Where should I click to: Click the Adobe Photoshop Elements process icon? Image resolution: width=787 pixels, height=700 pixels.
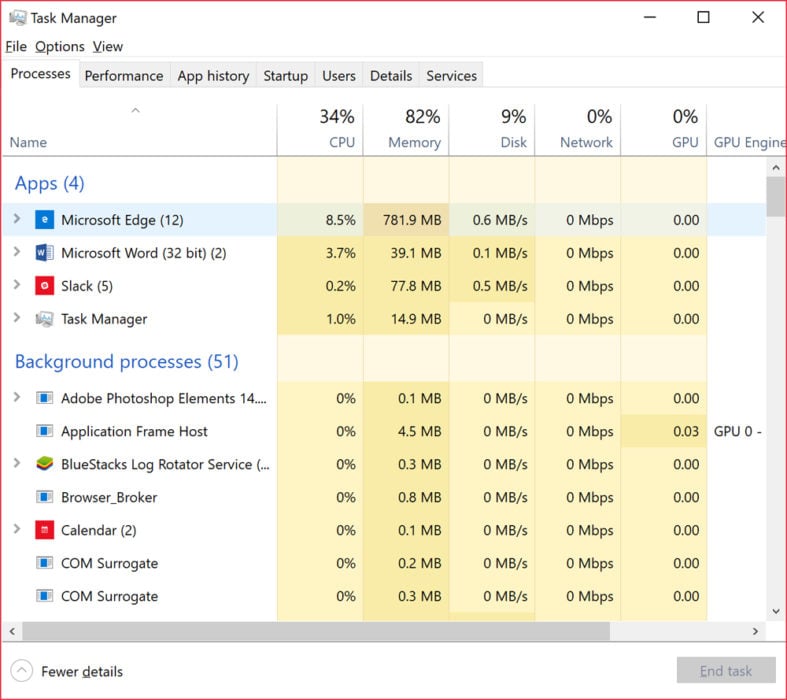44,398
